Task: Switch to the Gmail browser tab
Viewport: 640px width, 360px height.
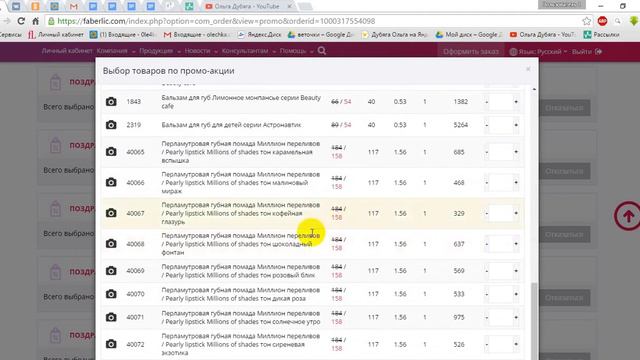Action: (x=73, y=6)
